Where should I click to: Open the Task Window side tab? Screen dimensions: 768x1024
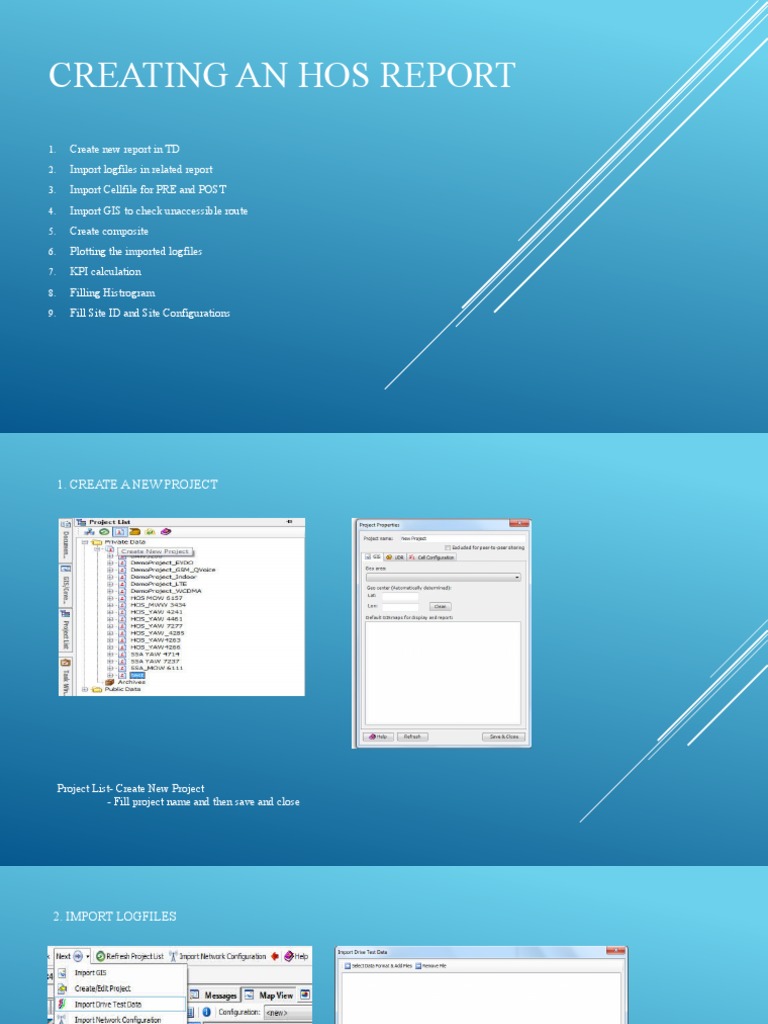[x=65, y=676]
